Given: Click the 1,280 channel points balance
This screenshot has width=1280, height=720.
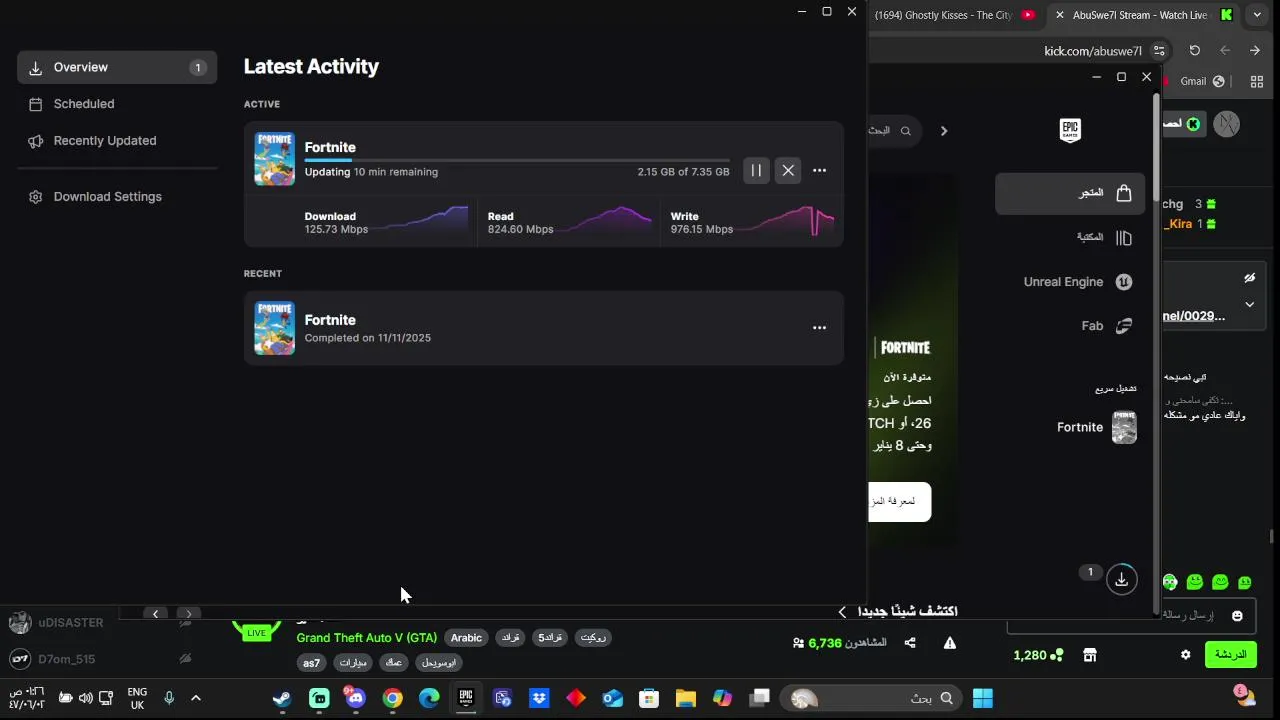Looking at the screenshot, I should [1038, 655].
